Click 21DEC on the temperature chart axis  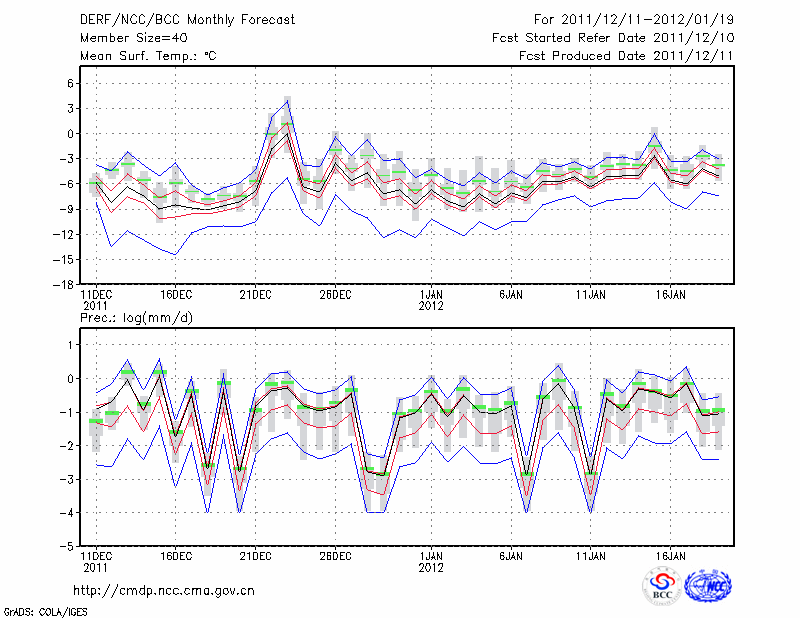pos(255,295)
